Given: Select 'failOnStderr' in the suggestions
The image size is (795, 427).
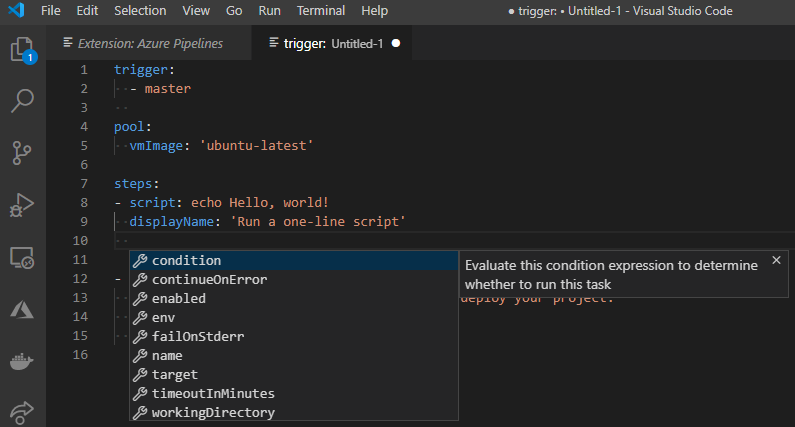Looking at the screenshot, I should tap(198, 336).
